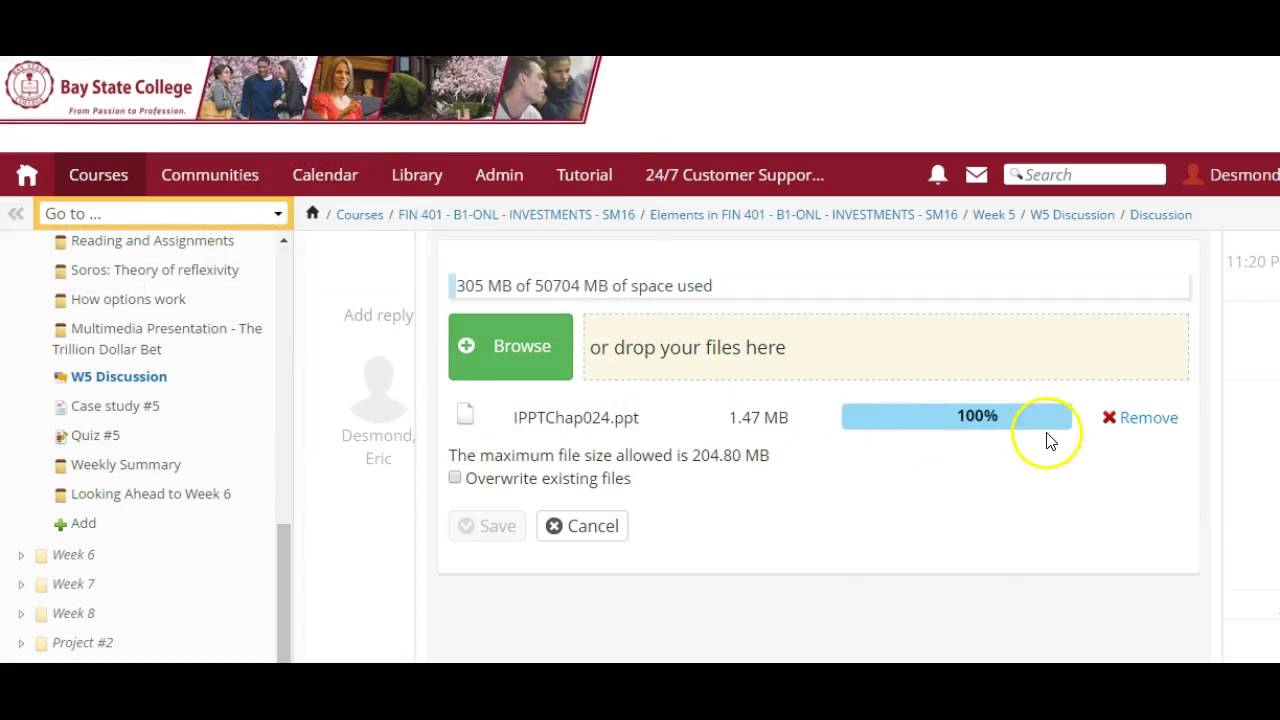Open the Go to... dropdown
This screenshot has height=720, width=1280.
(163, 213)
